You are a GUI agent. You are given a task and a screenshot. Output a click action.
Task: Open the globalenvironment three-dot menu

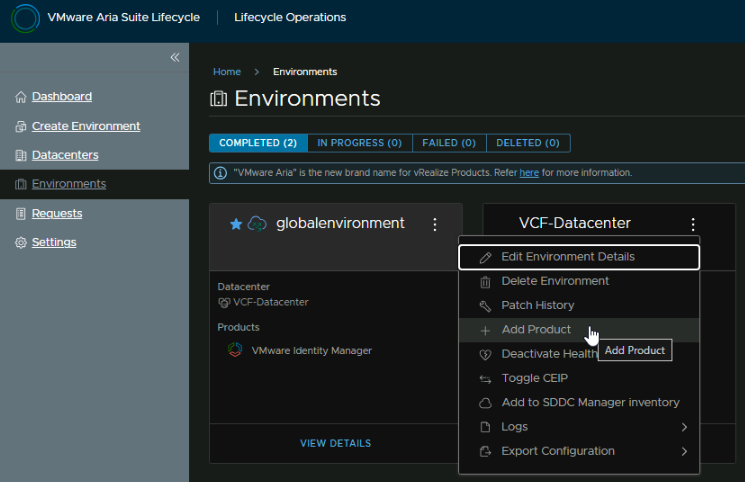(x=435, y=224)
